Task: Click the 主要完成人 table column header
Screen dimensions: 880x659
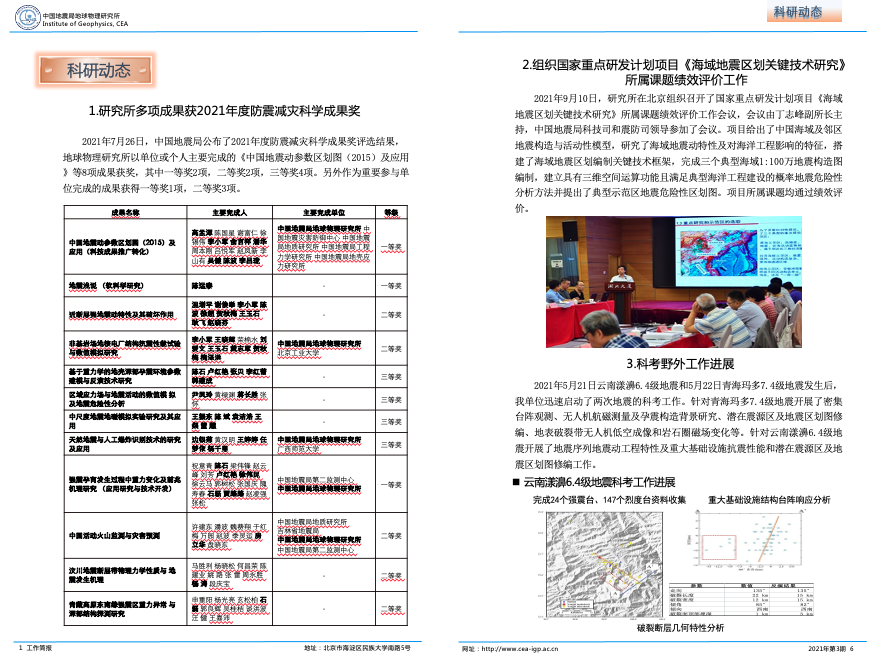Action: coord(230,212)
